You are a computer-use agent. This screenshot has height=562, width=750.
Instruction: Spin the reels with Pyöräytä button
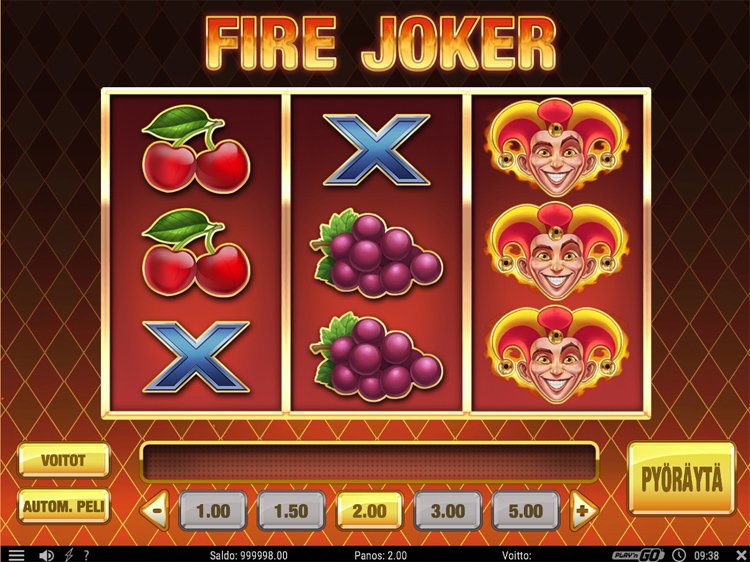(681, 478)
